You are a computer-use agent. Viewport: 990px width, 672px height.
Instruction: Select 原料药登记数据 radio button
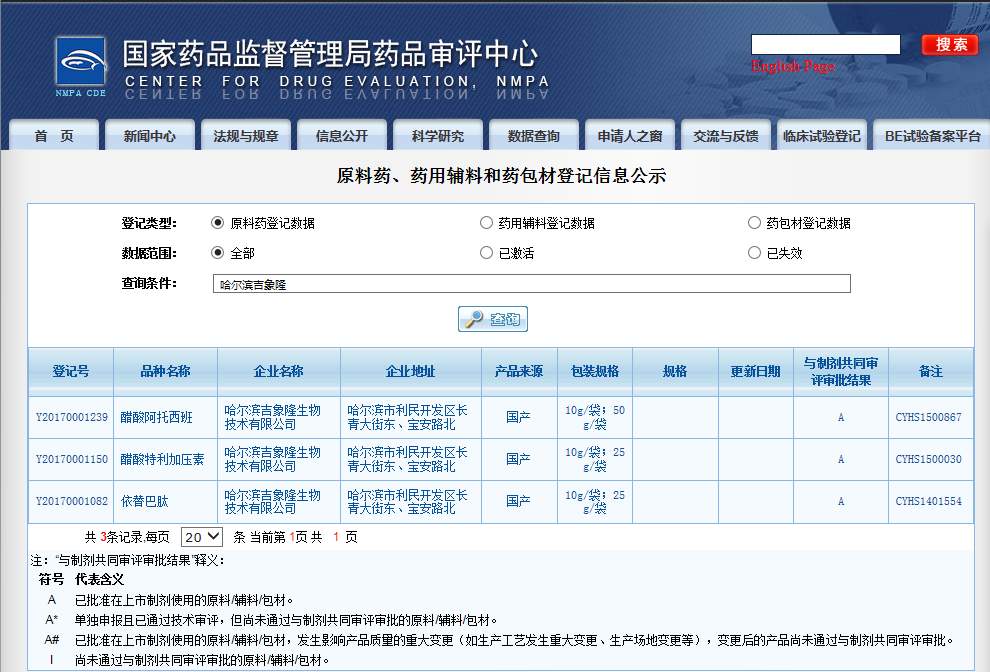(217, 223)
